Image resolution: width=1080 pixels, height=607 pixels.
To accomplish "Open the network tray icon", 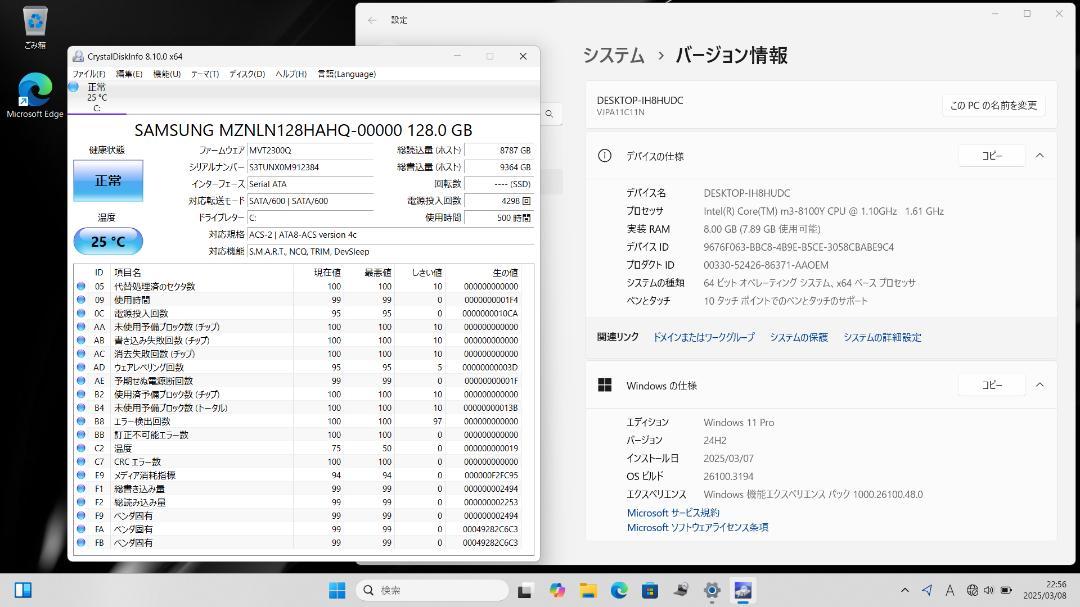I will coord(972,590).
